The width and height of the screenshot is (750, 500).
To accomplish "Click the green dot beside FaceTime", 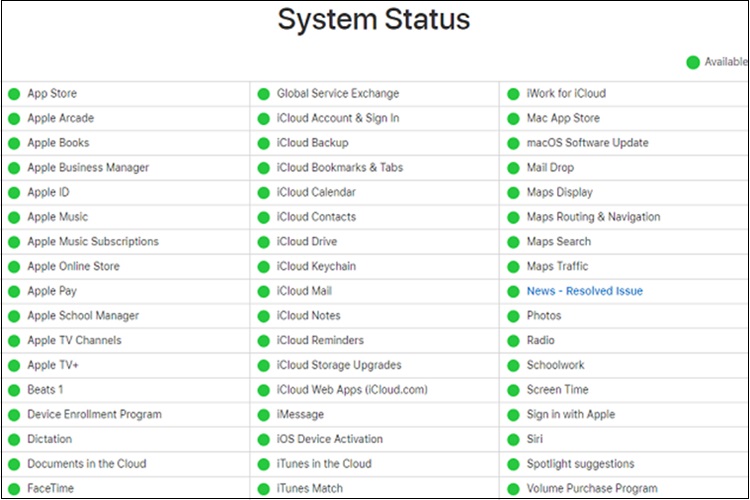I will tap(14, 489).
